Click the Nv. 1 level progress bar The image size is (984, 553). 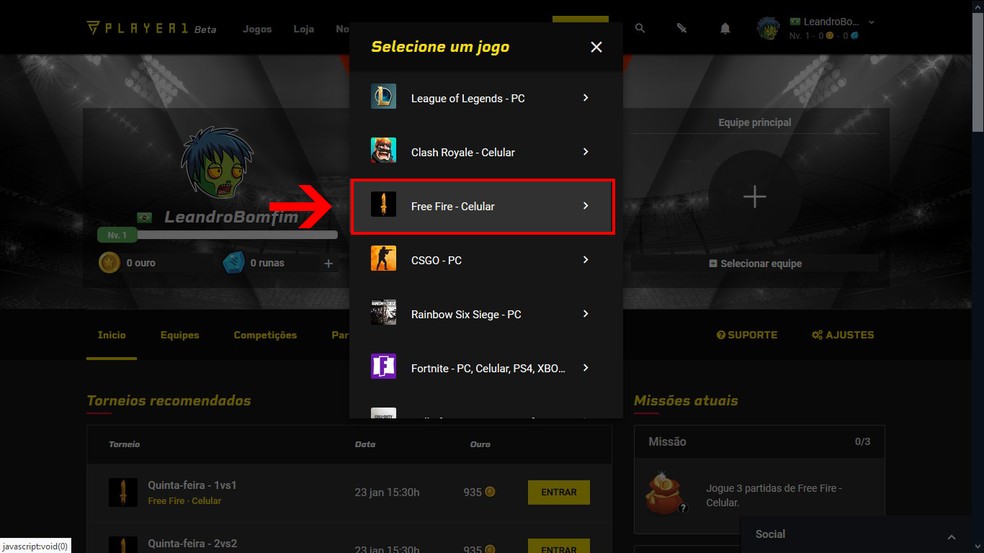click(x=218, y=235)
